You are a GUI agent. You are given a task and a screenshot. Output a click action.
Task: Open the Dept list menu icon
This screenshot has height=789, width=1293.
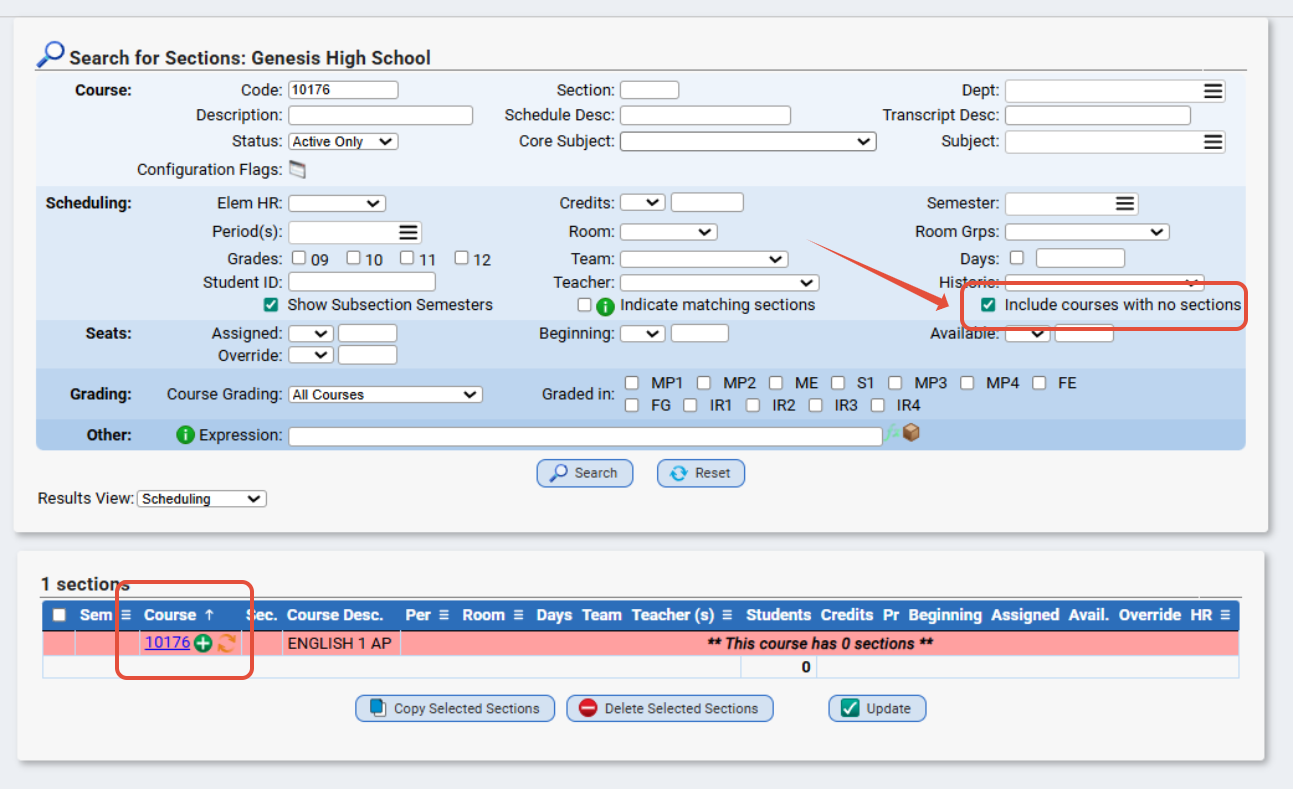coord(1213,91)
